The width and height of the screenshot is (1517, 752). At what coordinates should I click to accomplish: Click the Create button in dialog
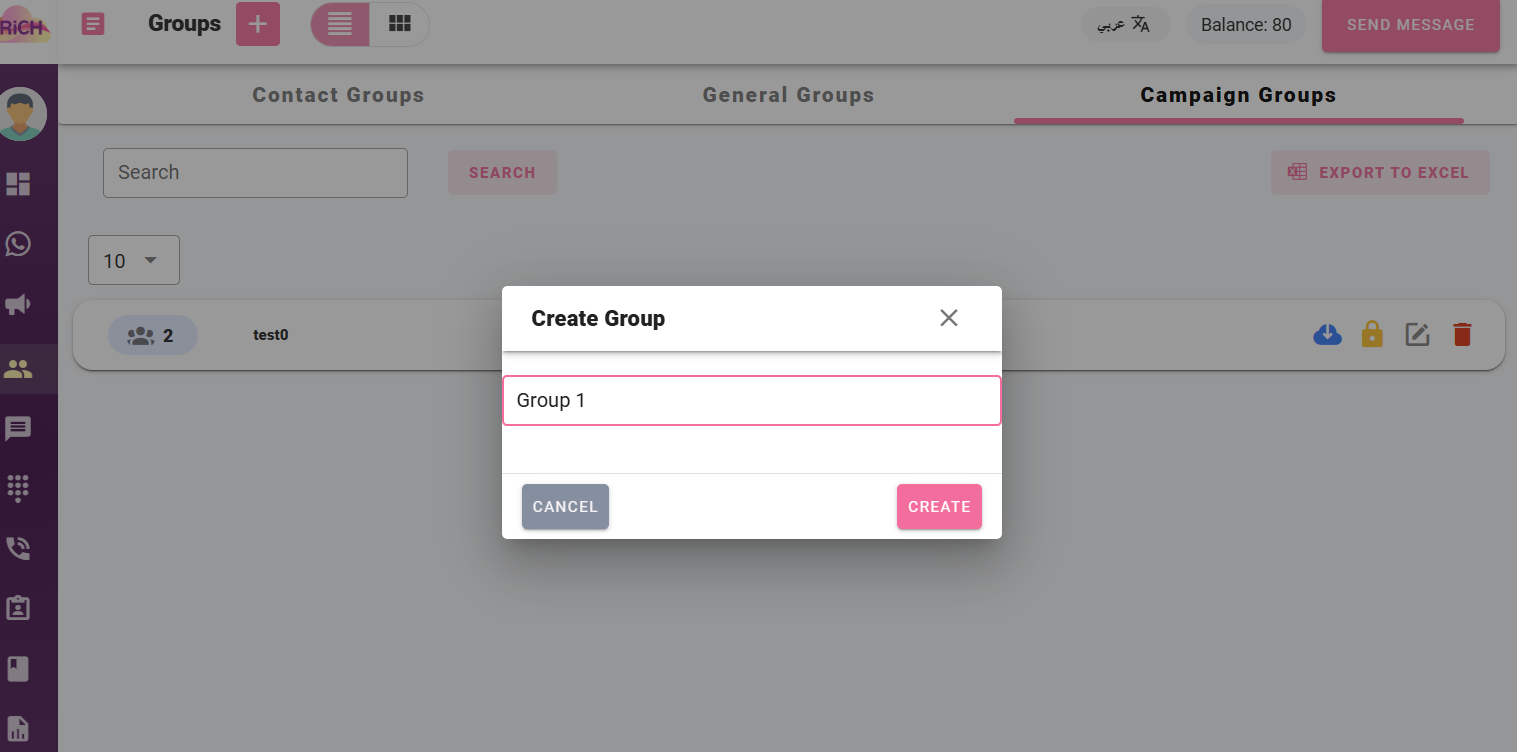coord(939,507)
